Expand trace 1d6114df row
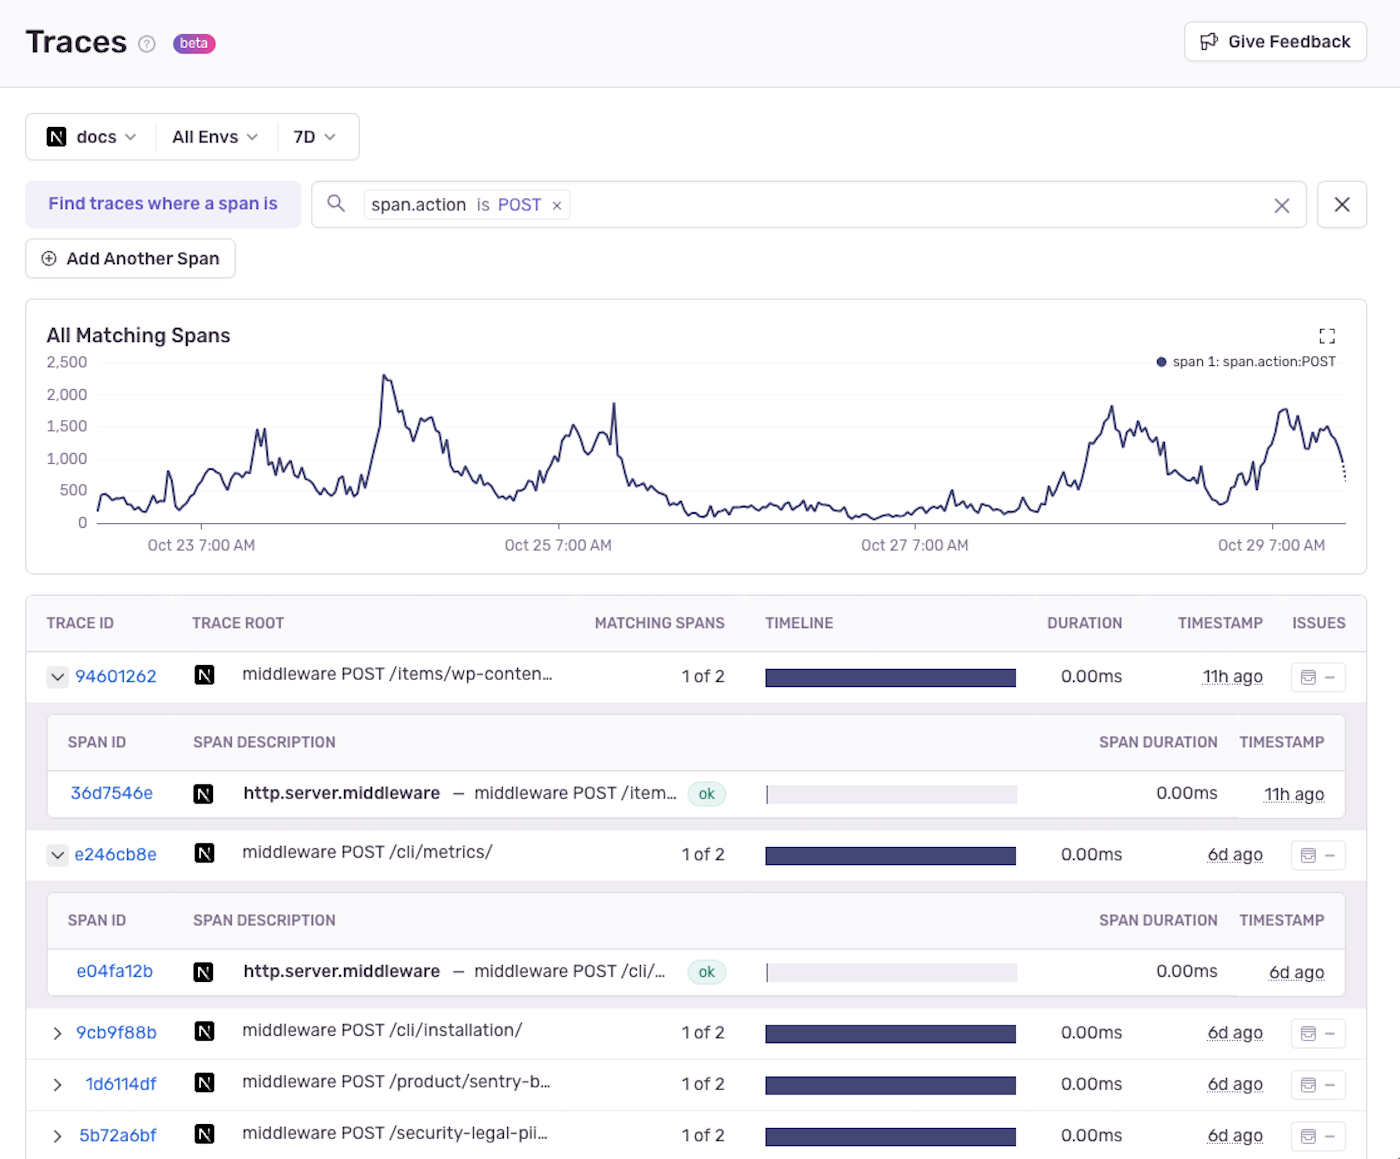This screenshot has height=1159, width=1400. point(57,1085)
